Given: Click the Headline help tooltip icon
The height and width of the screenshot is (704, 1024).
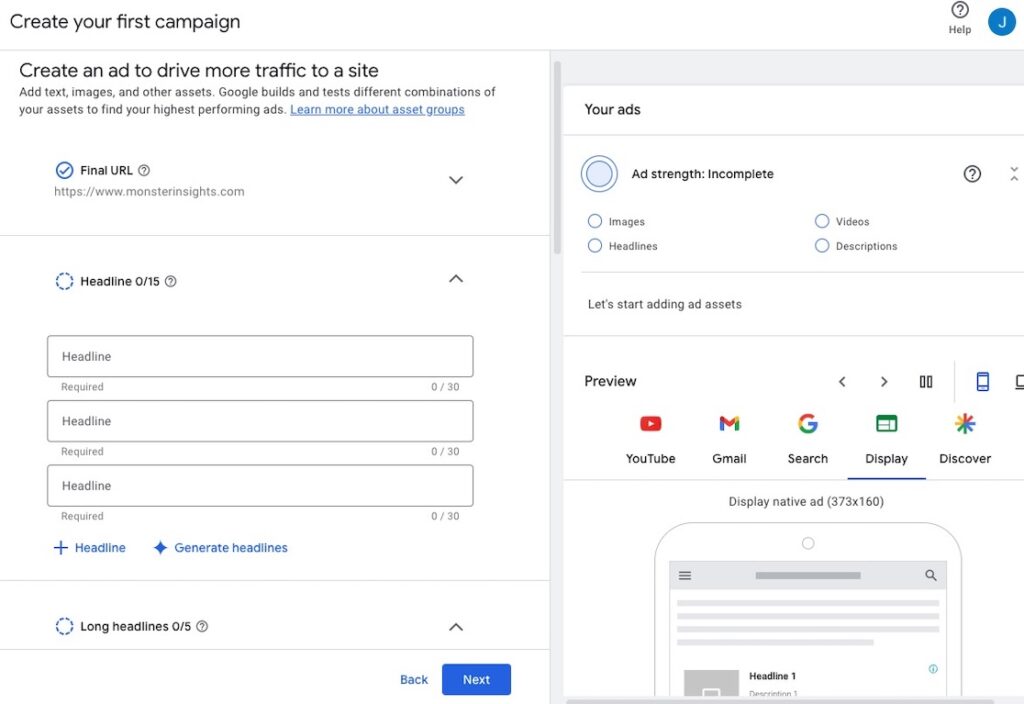Looking at the screenshot, I should point(170,282).
